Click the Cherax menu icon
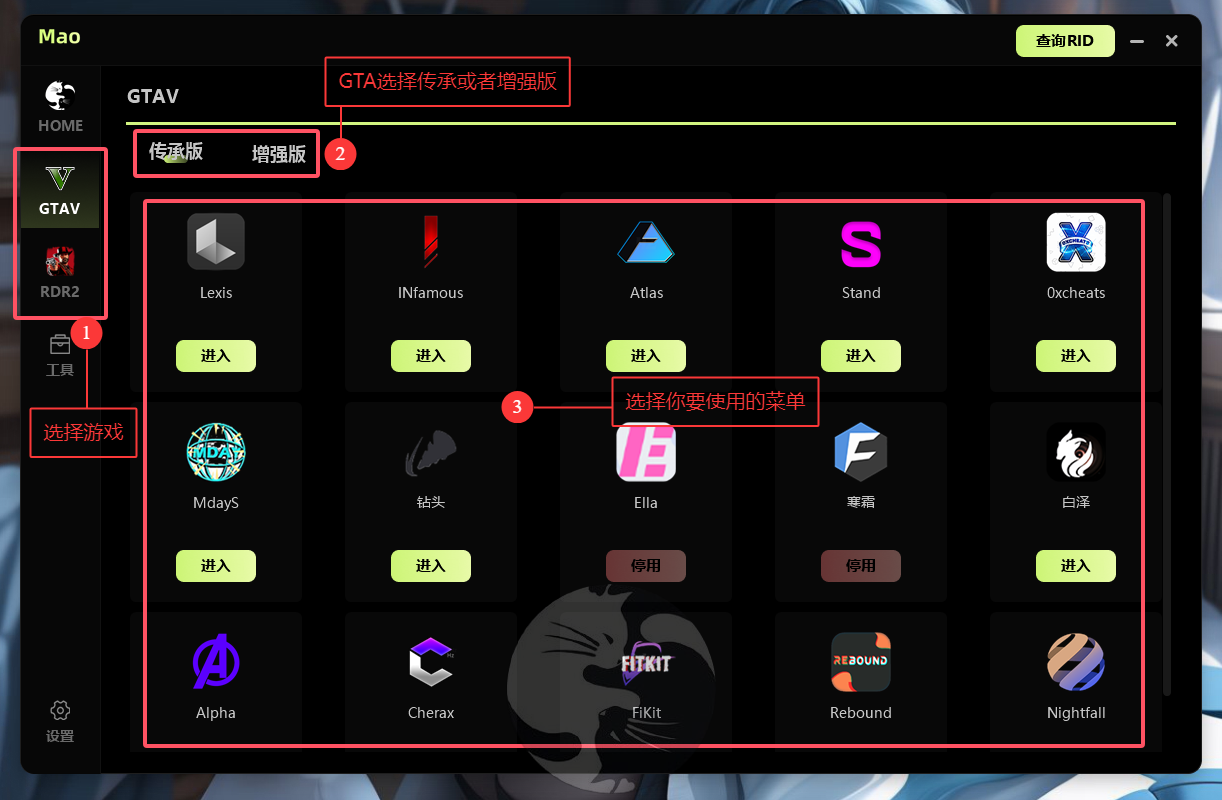This screenshot has width=1222, height=800. pyautogui.click(x=431, y=662)
